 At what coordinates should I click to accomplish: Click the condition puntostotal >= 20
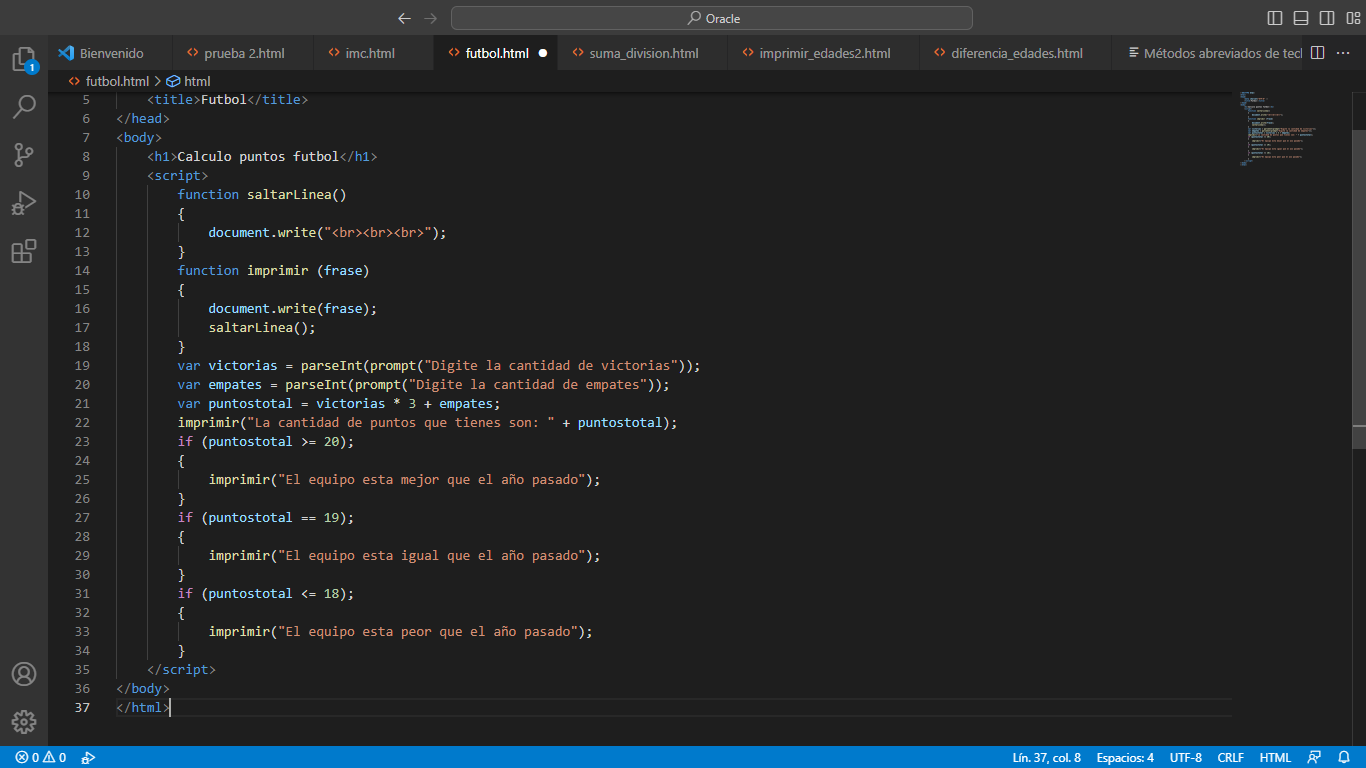click(x=274, y=441)
